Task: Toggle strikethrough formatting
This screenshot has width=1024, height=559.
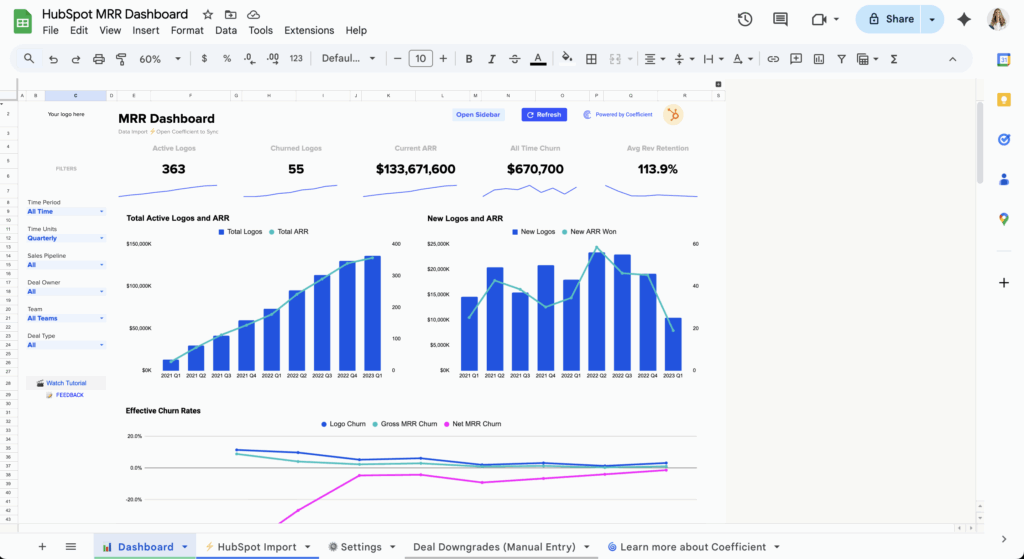Action: 515,59
